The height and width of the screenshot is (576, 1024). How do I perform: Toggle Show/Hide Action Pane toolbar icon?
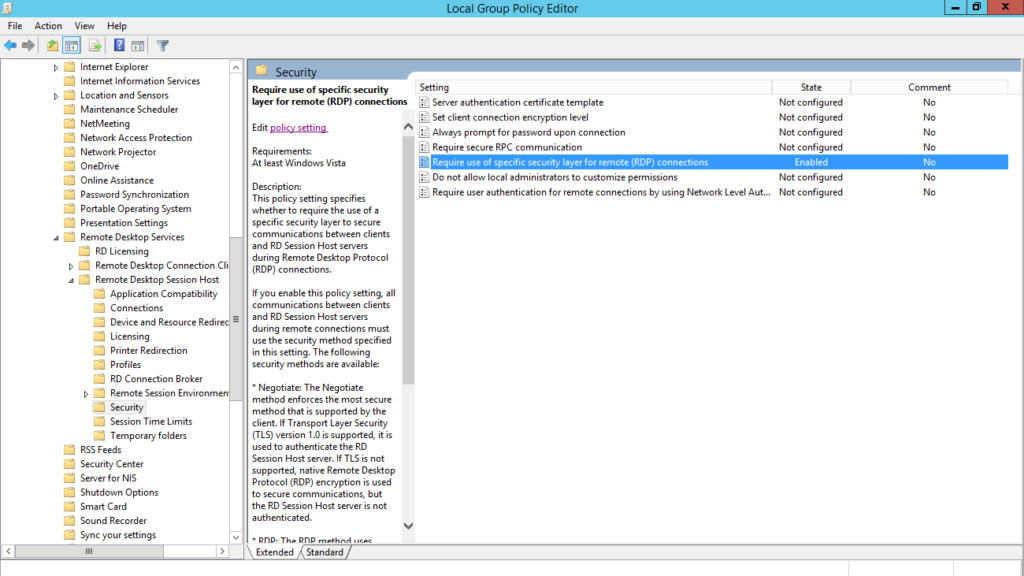pos(137,45)
